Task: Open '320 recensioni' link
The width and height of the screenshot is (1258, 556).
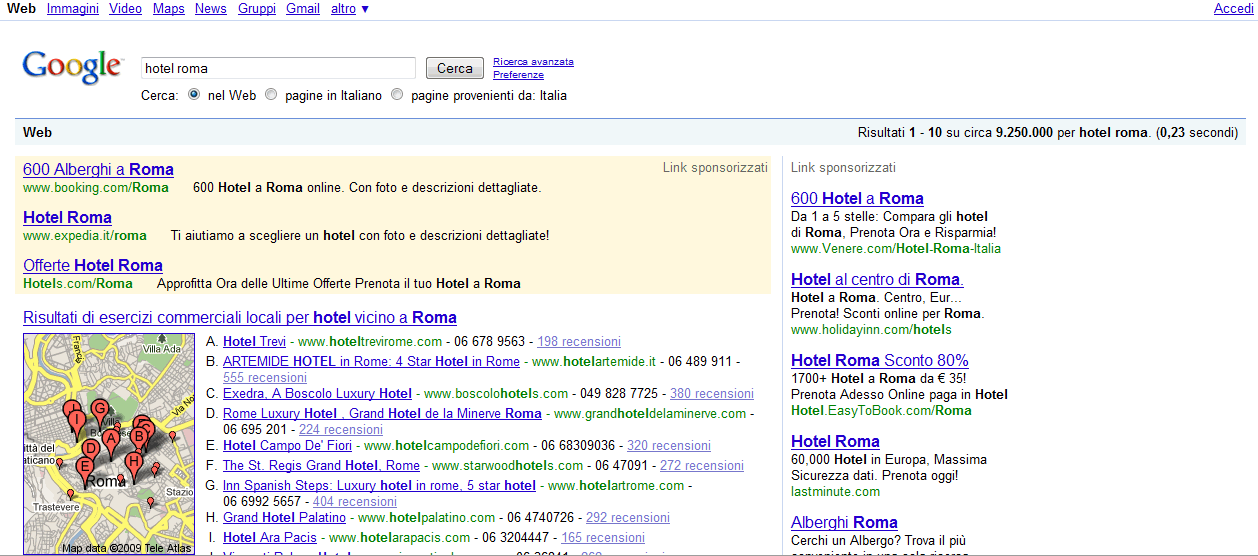Action: coord(669,446)
